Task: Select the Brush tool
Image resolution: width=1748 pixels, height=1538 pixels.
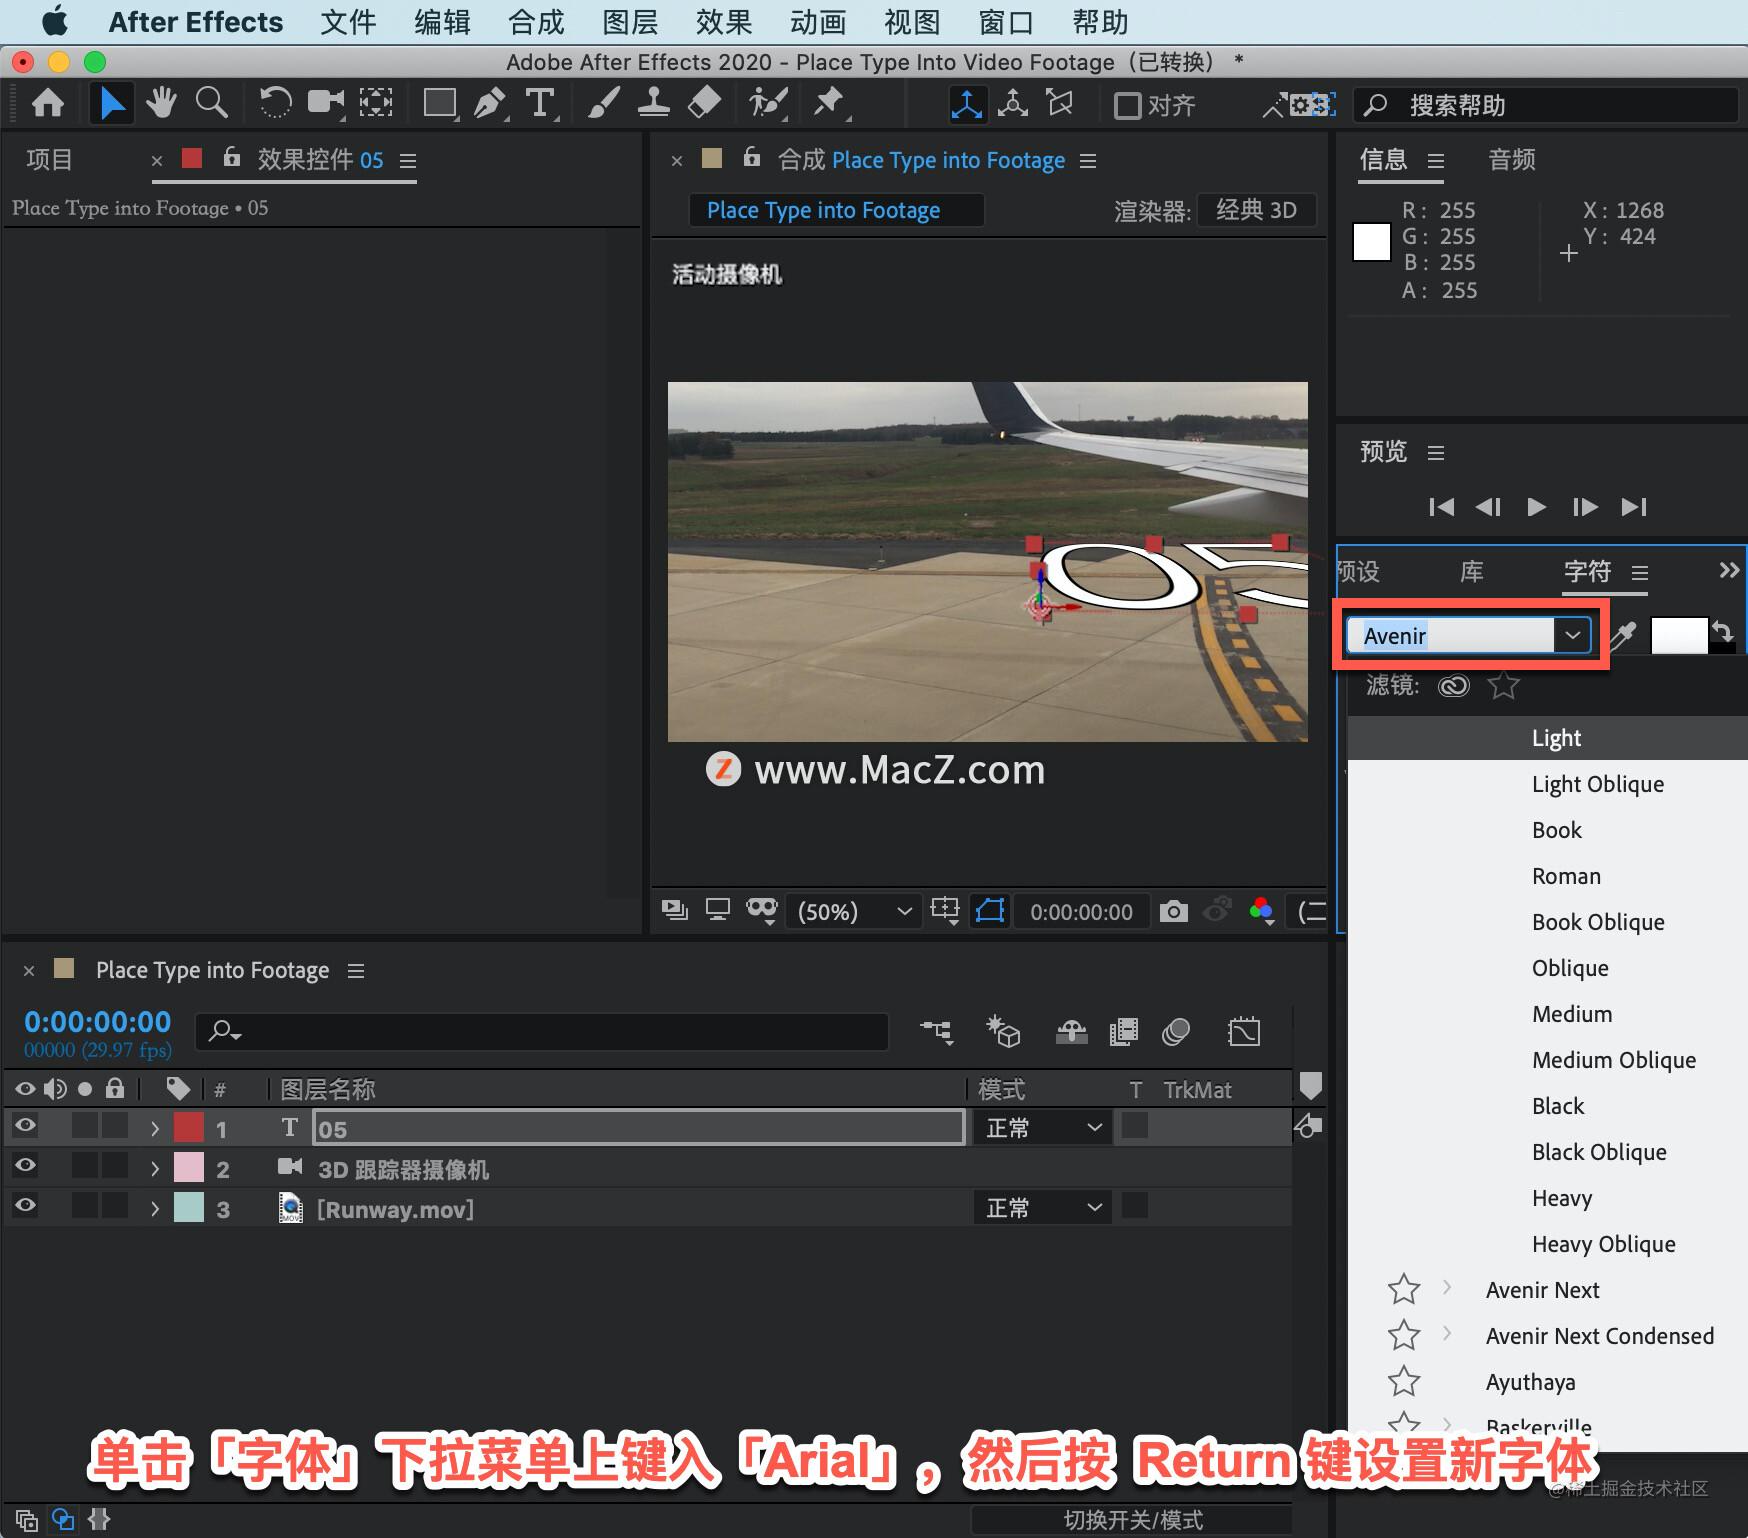Action: click(603, 104)
